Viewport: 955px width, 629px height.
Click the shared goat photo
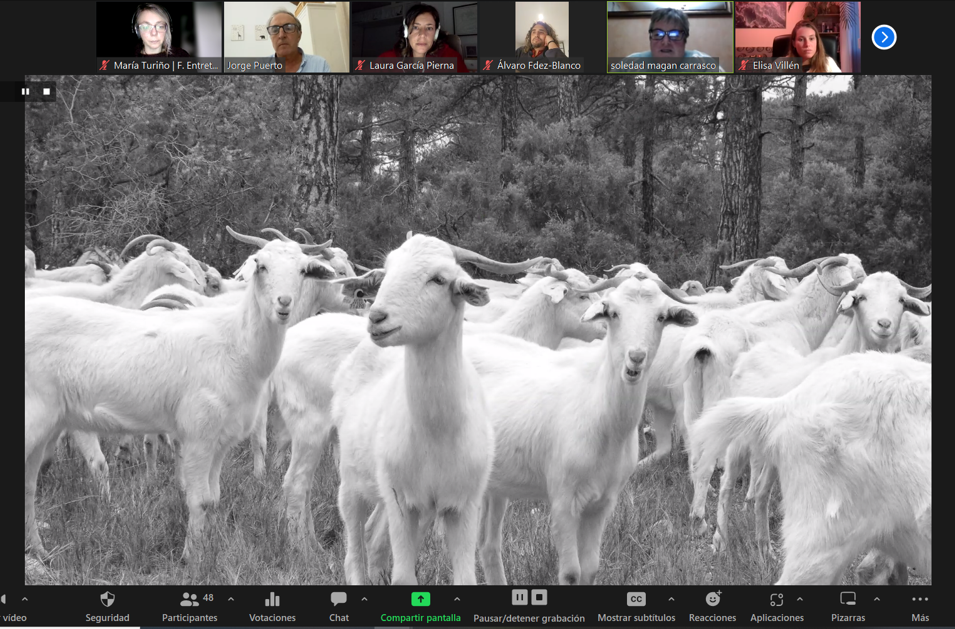point(478,329)
